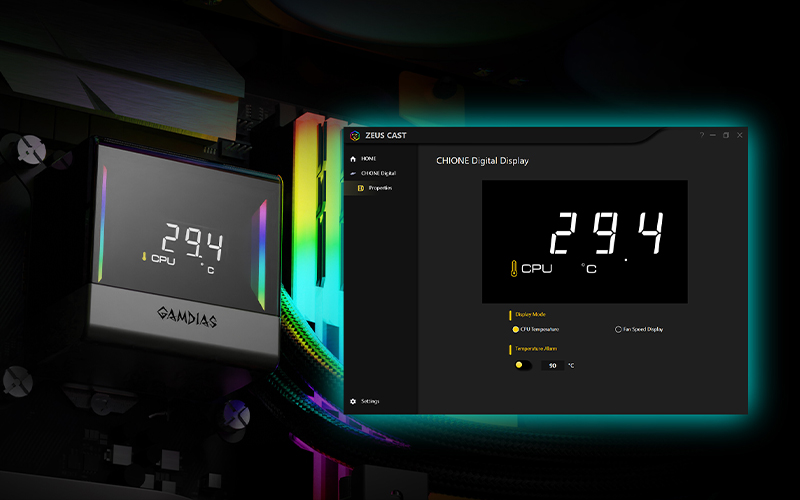This screenshot has width=800, height=500.
Task: Select the Fan Speed Display mode
Action: pos(639,330)
